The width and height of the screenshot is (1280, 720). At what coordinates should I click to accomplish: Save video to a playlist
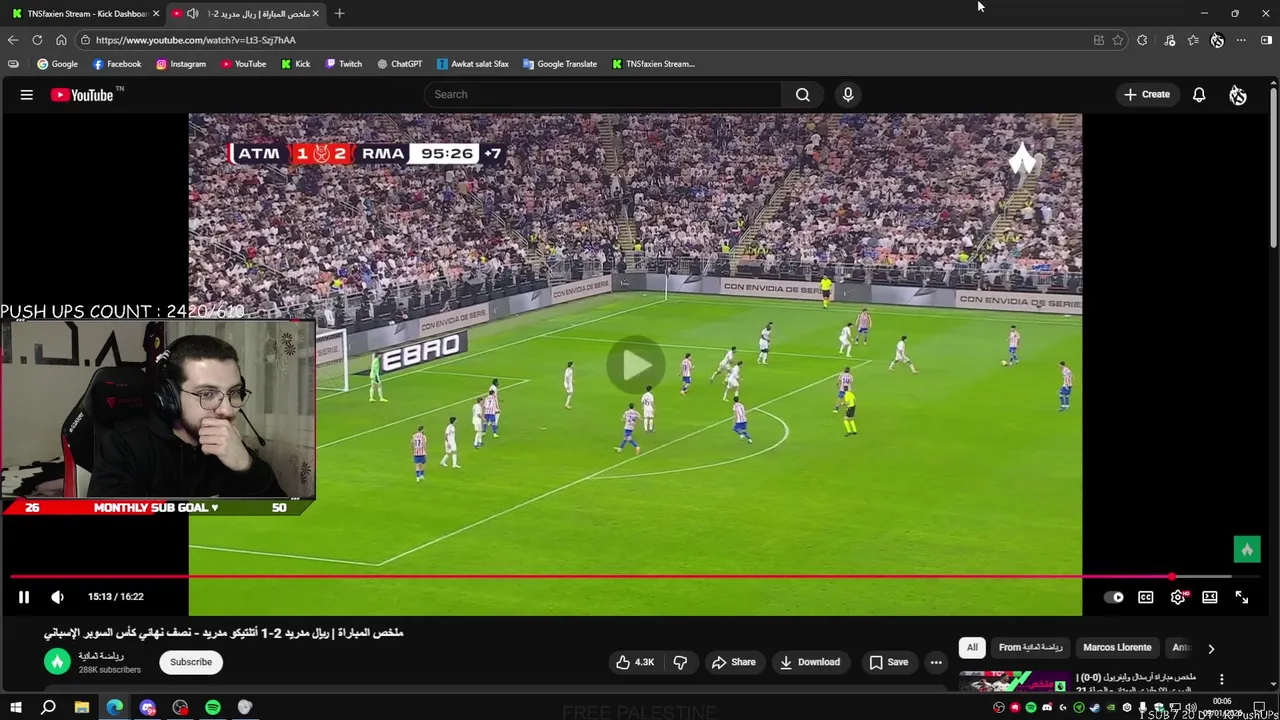pos(888,662)
